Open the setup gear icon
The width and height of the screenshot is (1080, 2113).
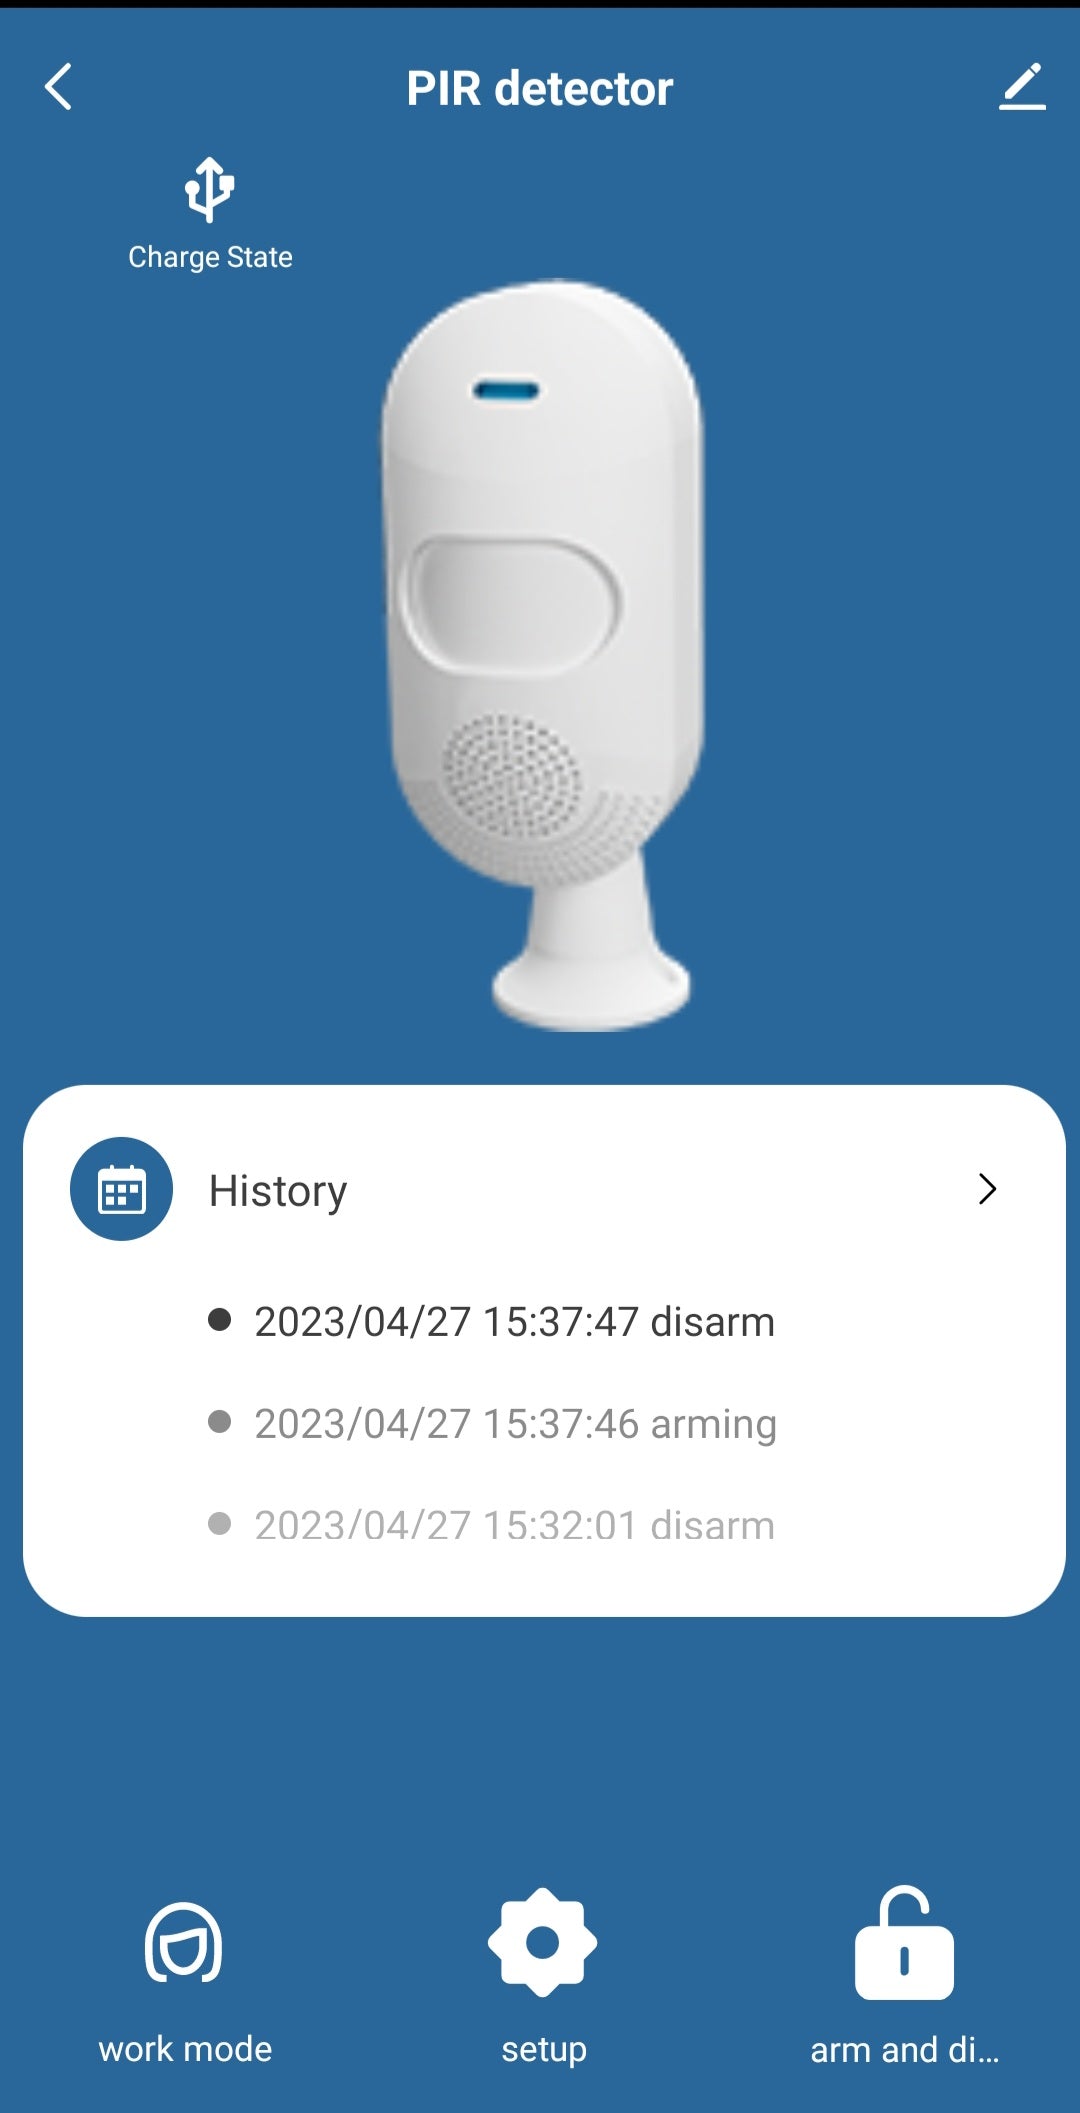[542, 1942]
